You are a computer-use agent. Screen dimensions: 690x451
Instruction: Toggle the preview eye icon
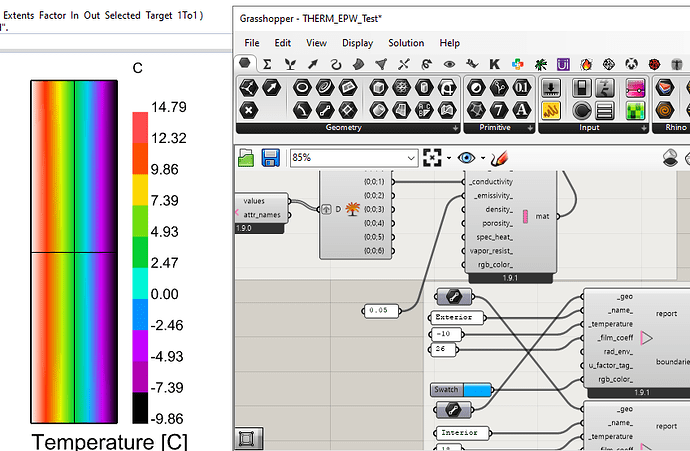[467, 158]
